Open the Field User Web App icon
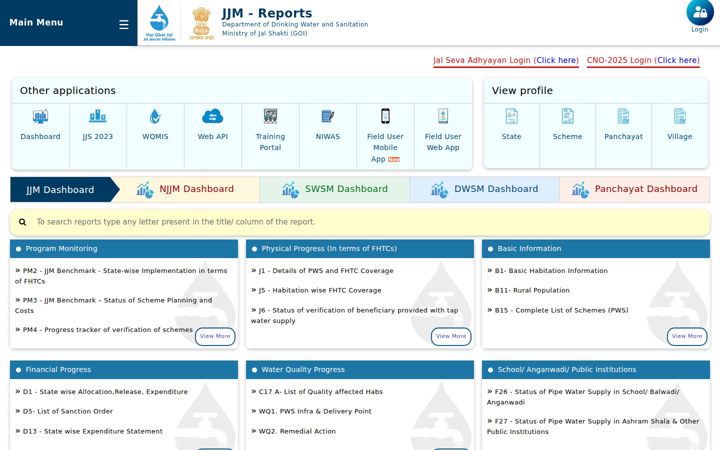The height and width of the screenshot is (450, 720). tap(443, 116)
